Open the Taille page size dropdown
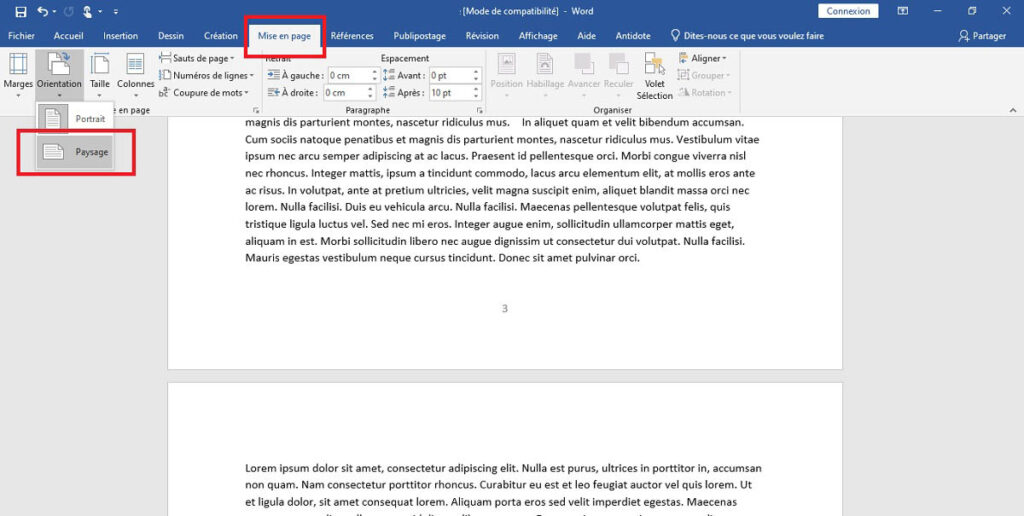 point(100,74)
